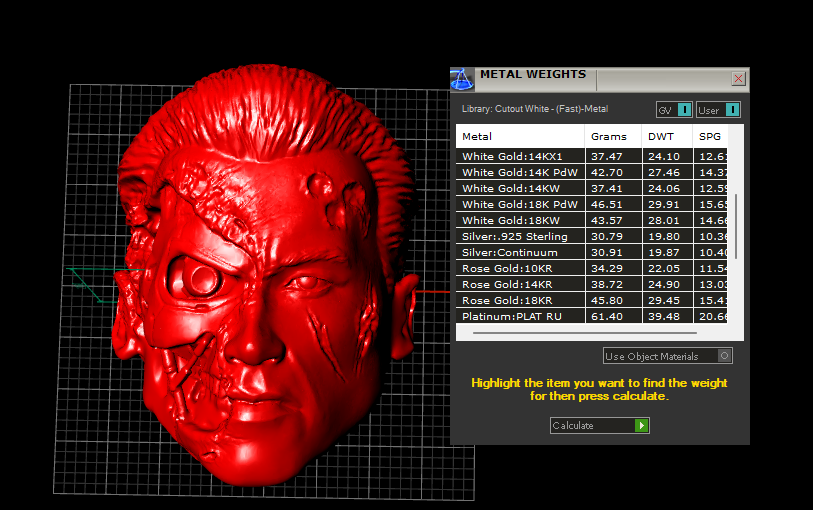Image resolution: width=813 pixels, height=510 pixels.
Task: Select the Grams column header
Action: (x=613, y=136)
